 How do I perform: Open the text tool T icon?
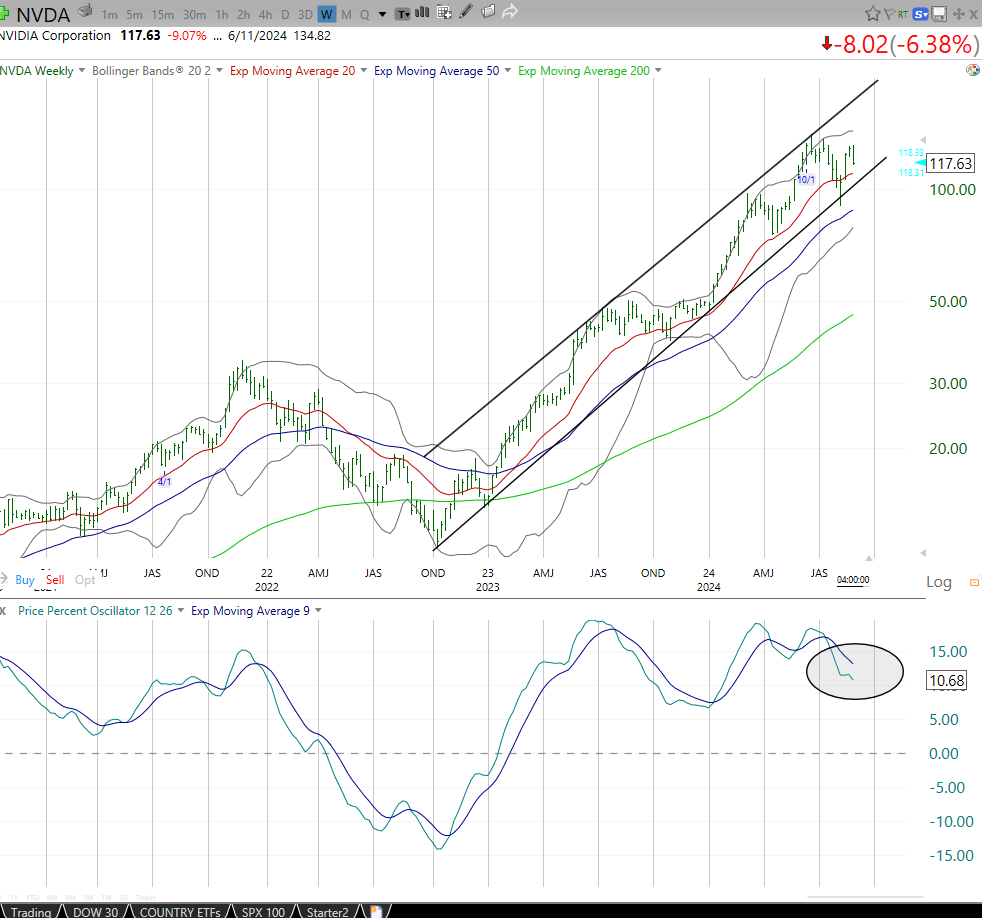pos(403,14)
